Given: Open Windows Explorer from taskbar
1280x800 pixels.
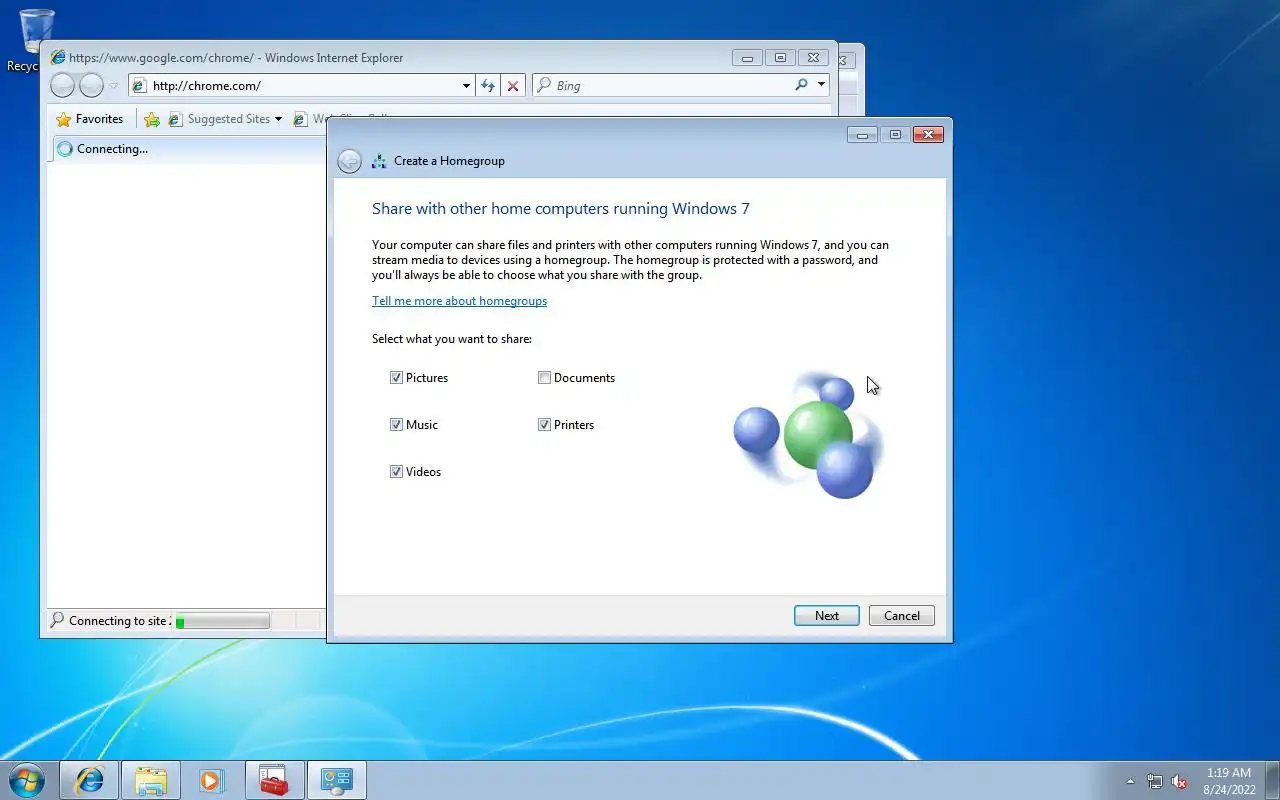Looking at the screenshot, I should point(151,780).
